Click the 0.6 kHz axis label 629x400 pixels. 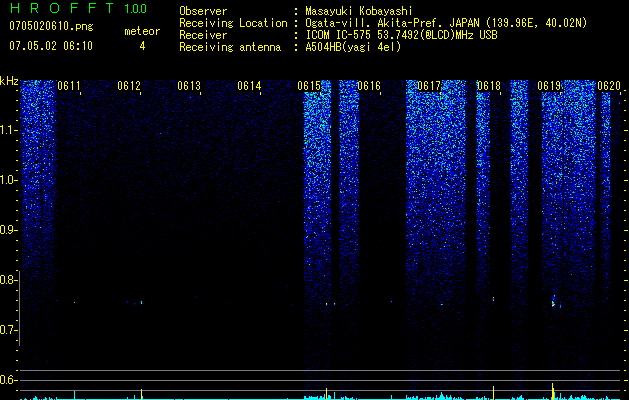9,380
